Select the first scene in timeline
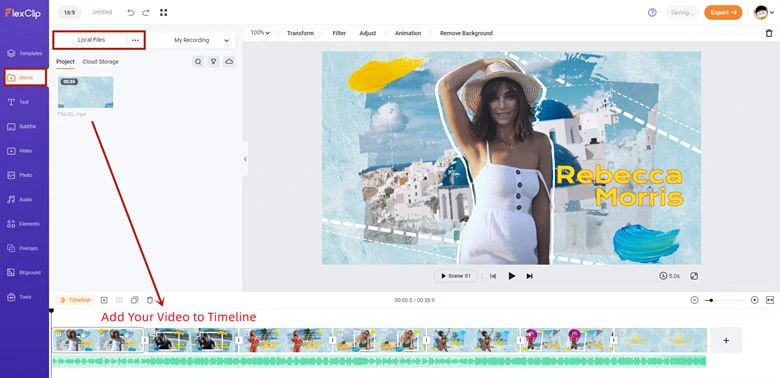 tap(98, 340)
